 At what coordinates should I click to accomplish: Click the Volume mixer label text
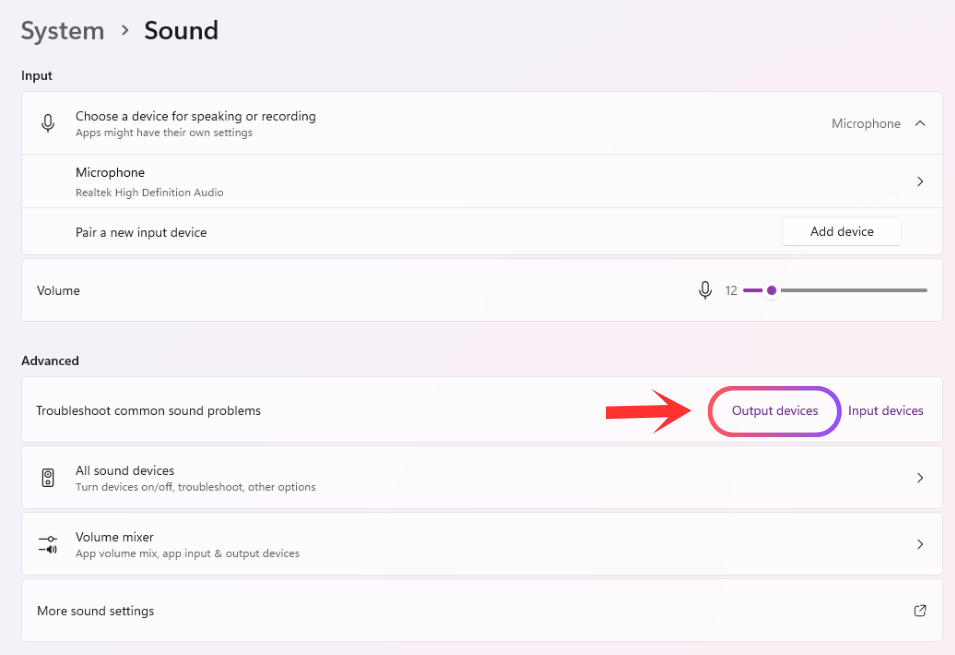pyautogui.click(x=115, y=537)
